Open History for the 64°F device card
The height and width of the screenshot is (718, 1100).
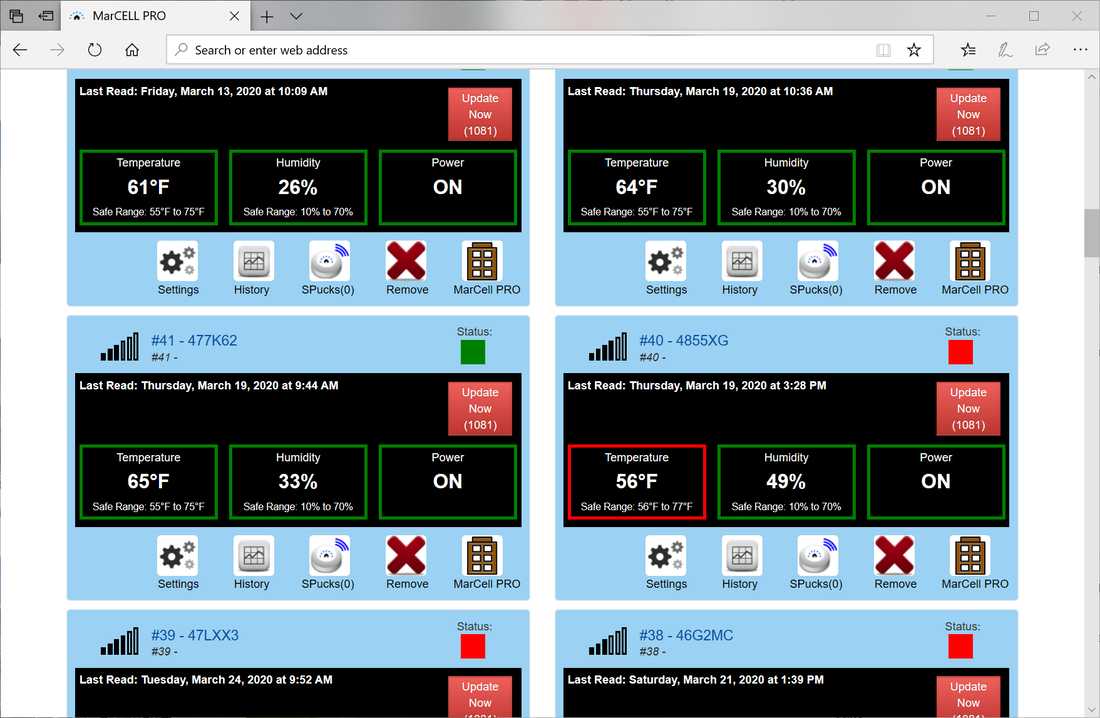coord(741,269)
